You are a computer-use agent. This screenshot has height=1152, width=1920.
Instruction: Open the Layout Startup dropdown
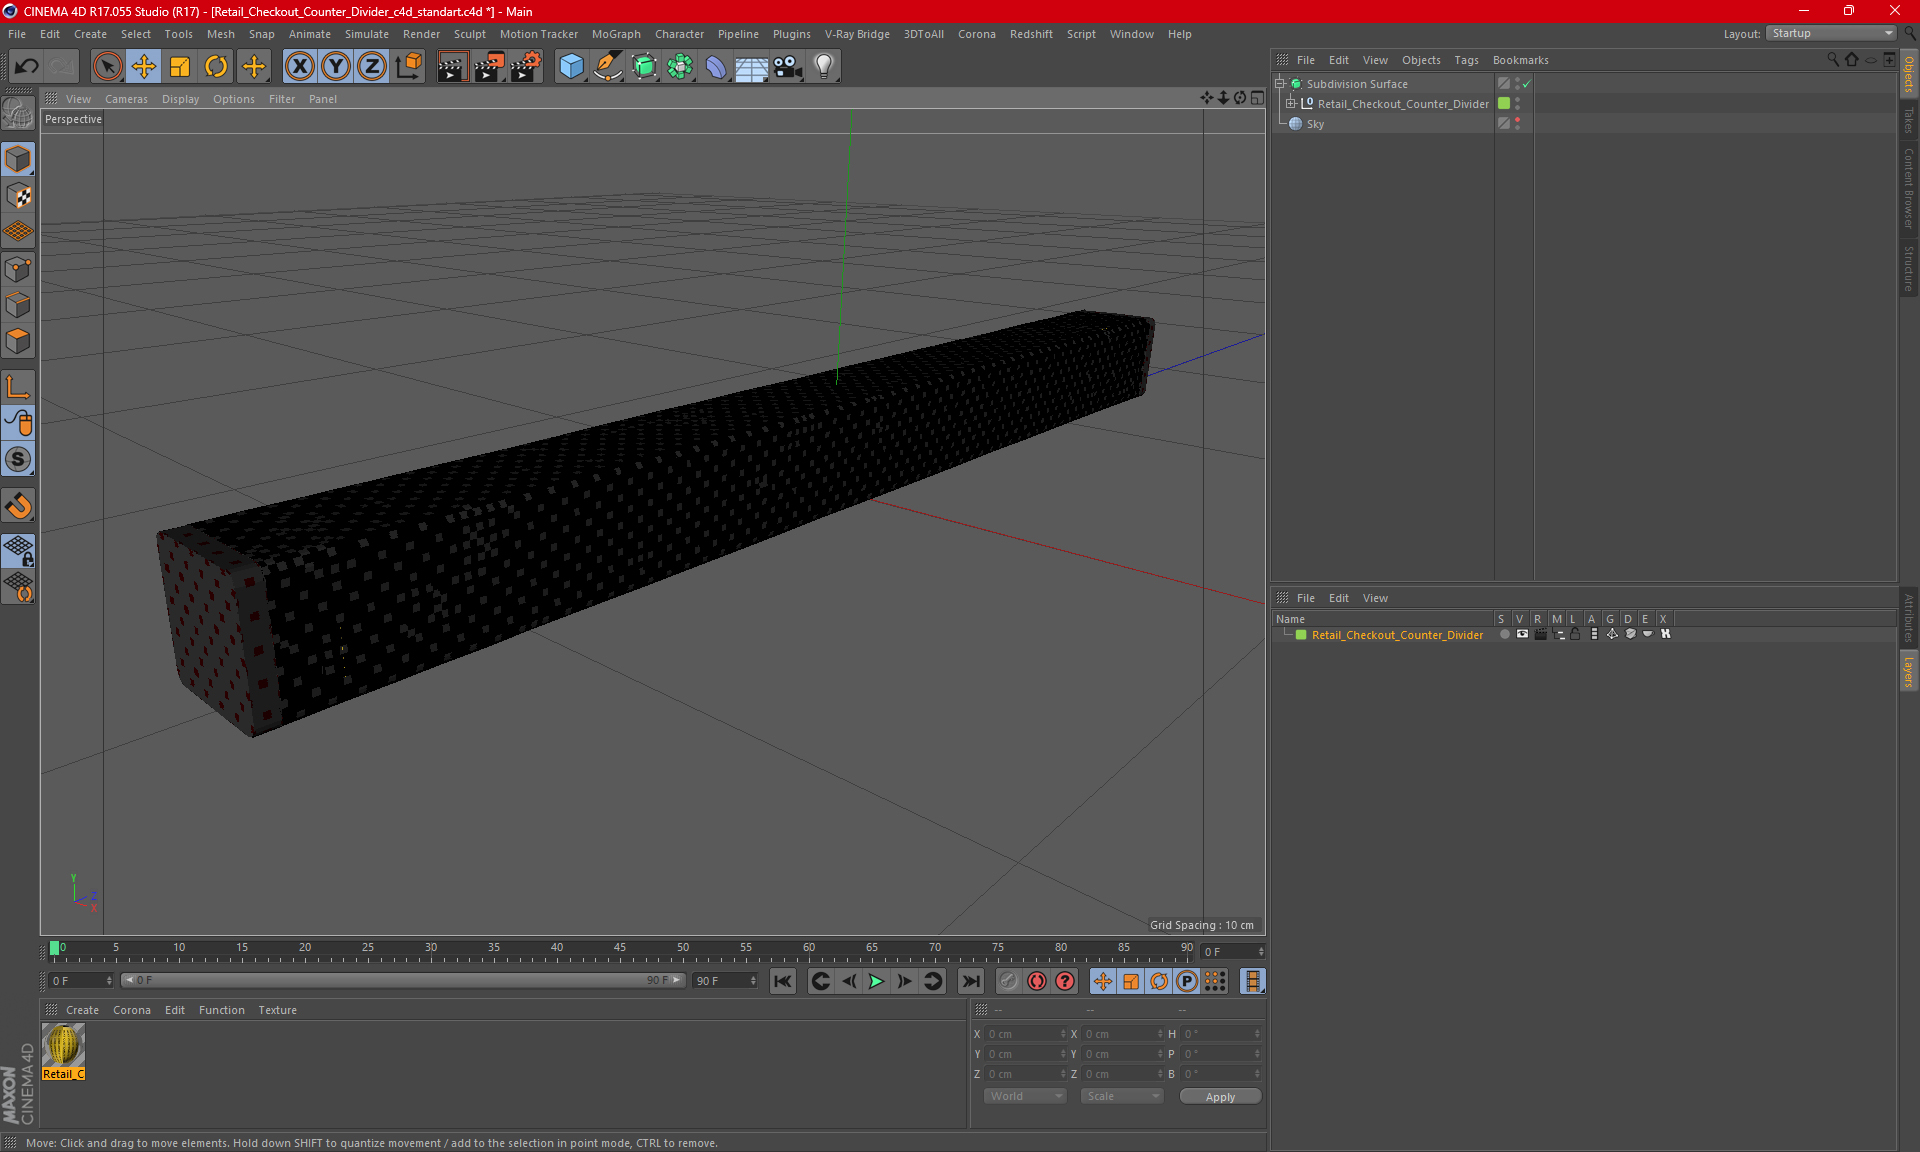(x=1831, y=33)
